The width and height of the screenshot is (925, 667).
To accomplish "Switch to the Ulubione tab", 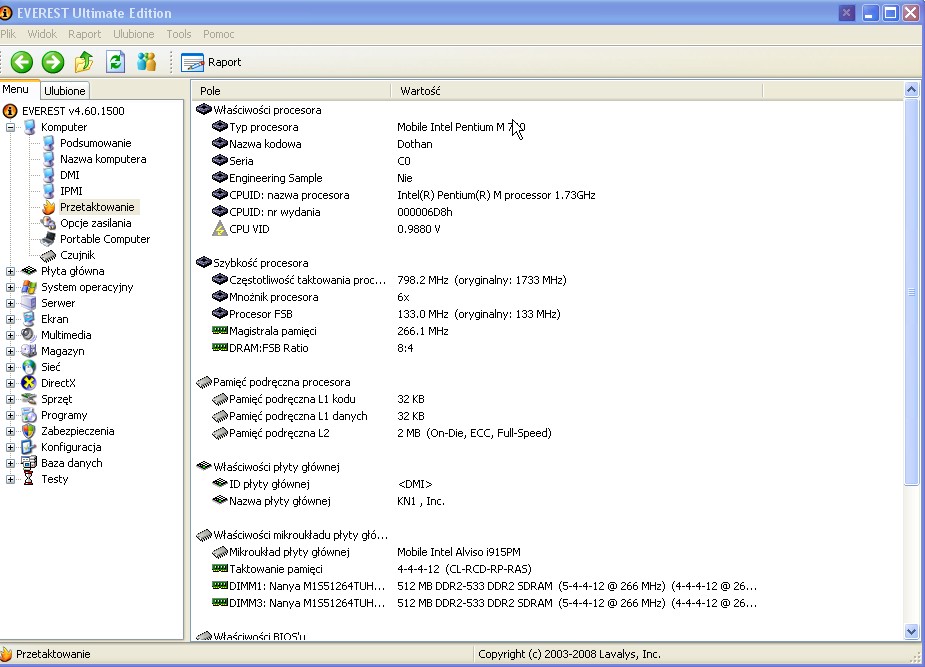I will [65, 91].
